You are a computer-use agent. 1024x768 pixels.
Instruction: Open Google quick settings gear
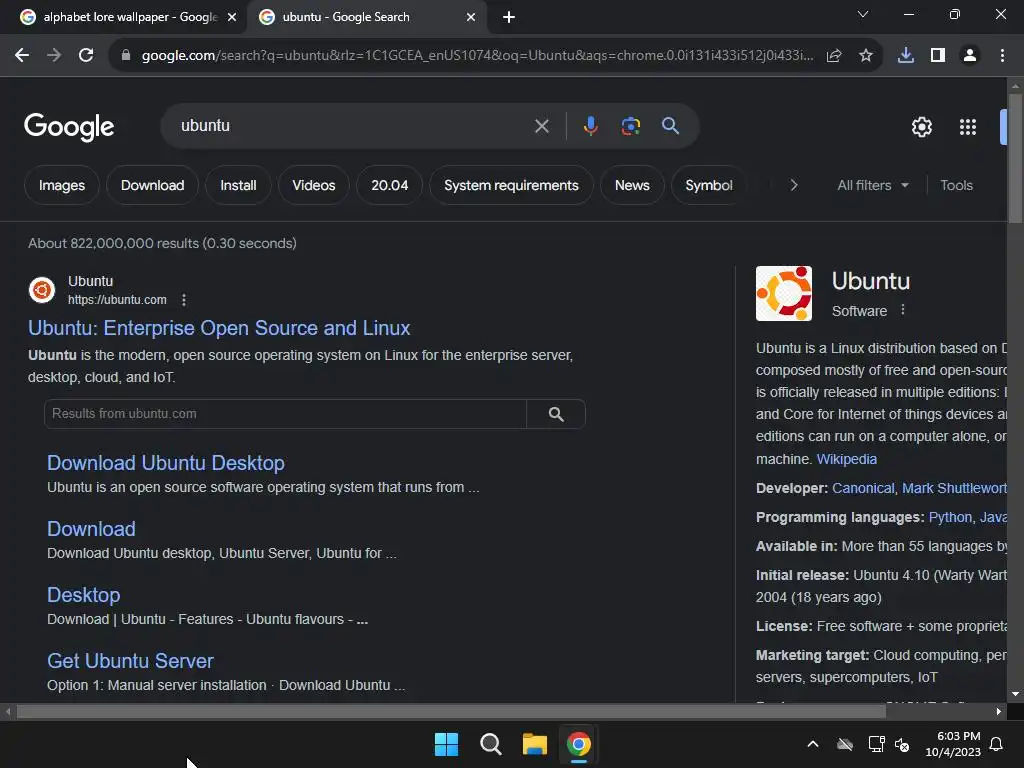coord(921,127)
